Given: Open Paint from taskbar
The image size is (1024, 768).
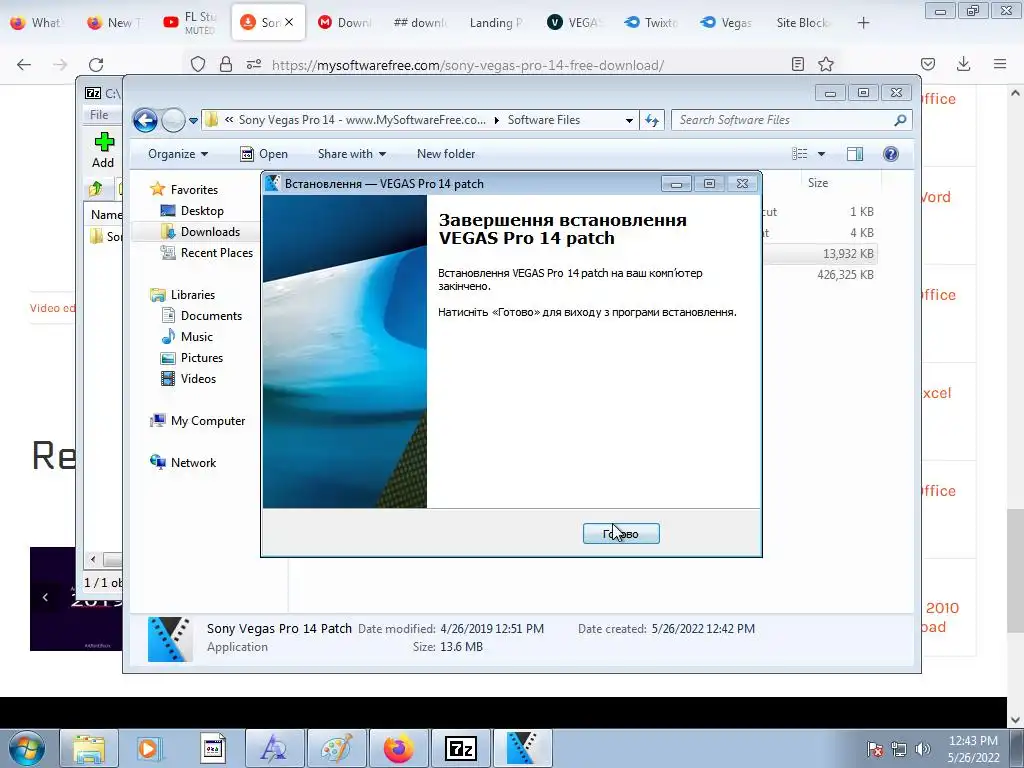Looking at the screenshot, I should pyautogui.click(x=336, y=748).
